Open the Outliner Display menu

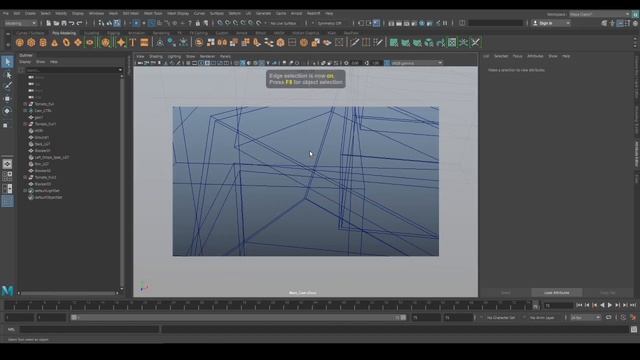tap(25, 62)
